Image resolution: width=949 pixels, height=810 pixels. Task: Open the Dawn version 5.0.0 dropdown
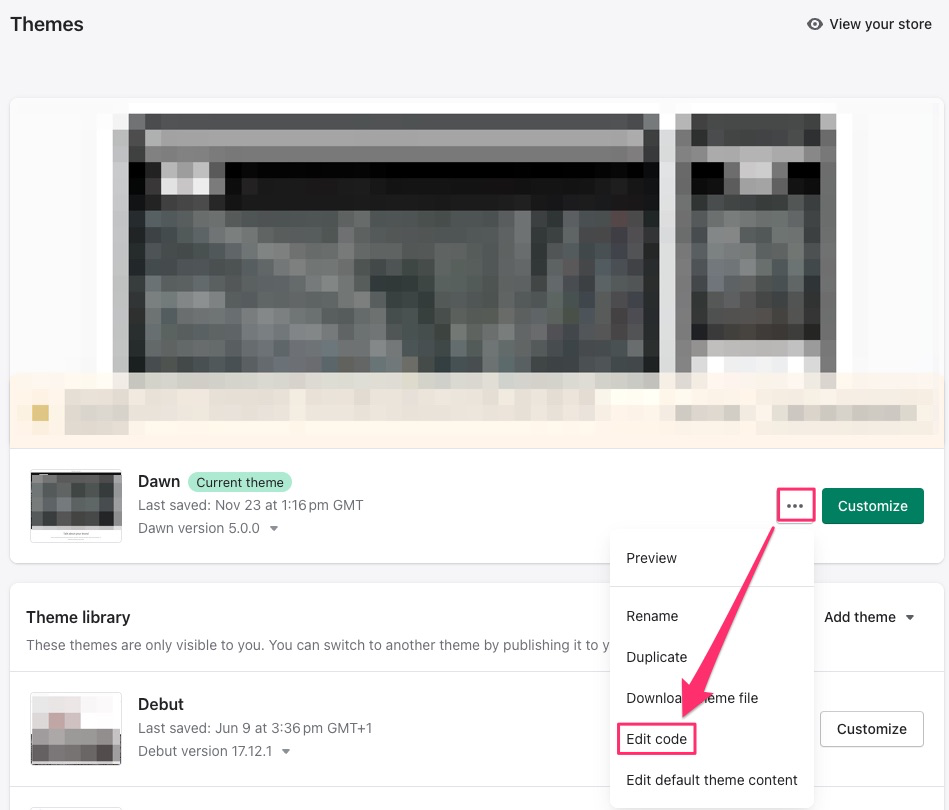[x=208, y=528]
